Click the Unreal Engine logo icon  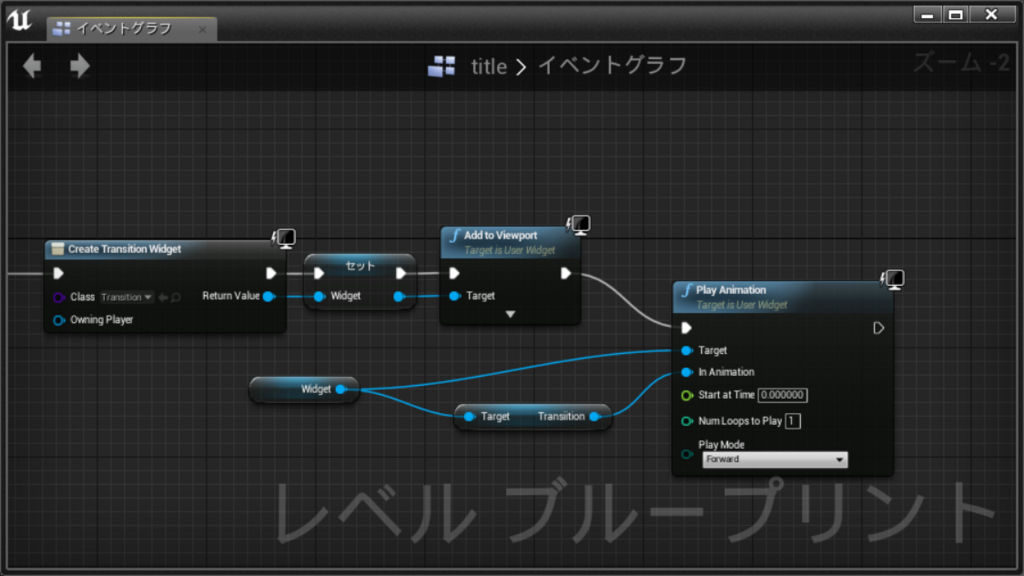coord(20,20)
